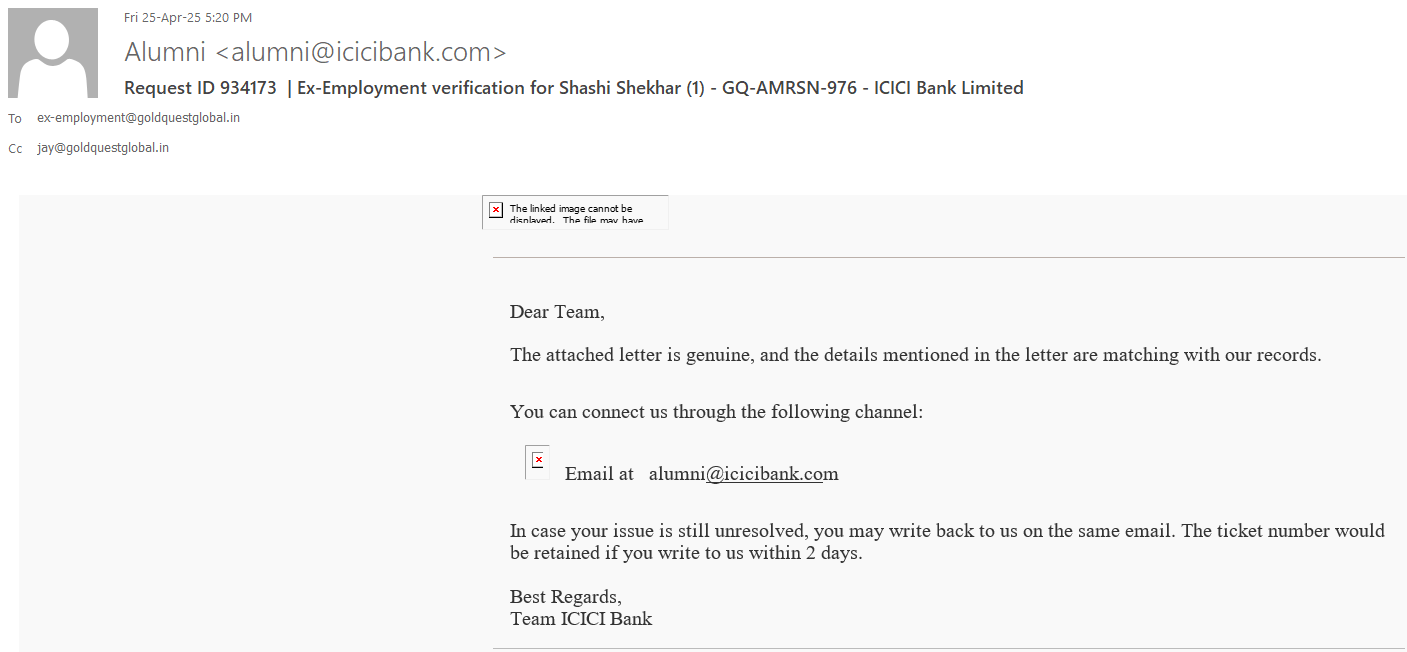Click the "Cc" field label
The image size is (1407, 652).
[15, 149]
